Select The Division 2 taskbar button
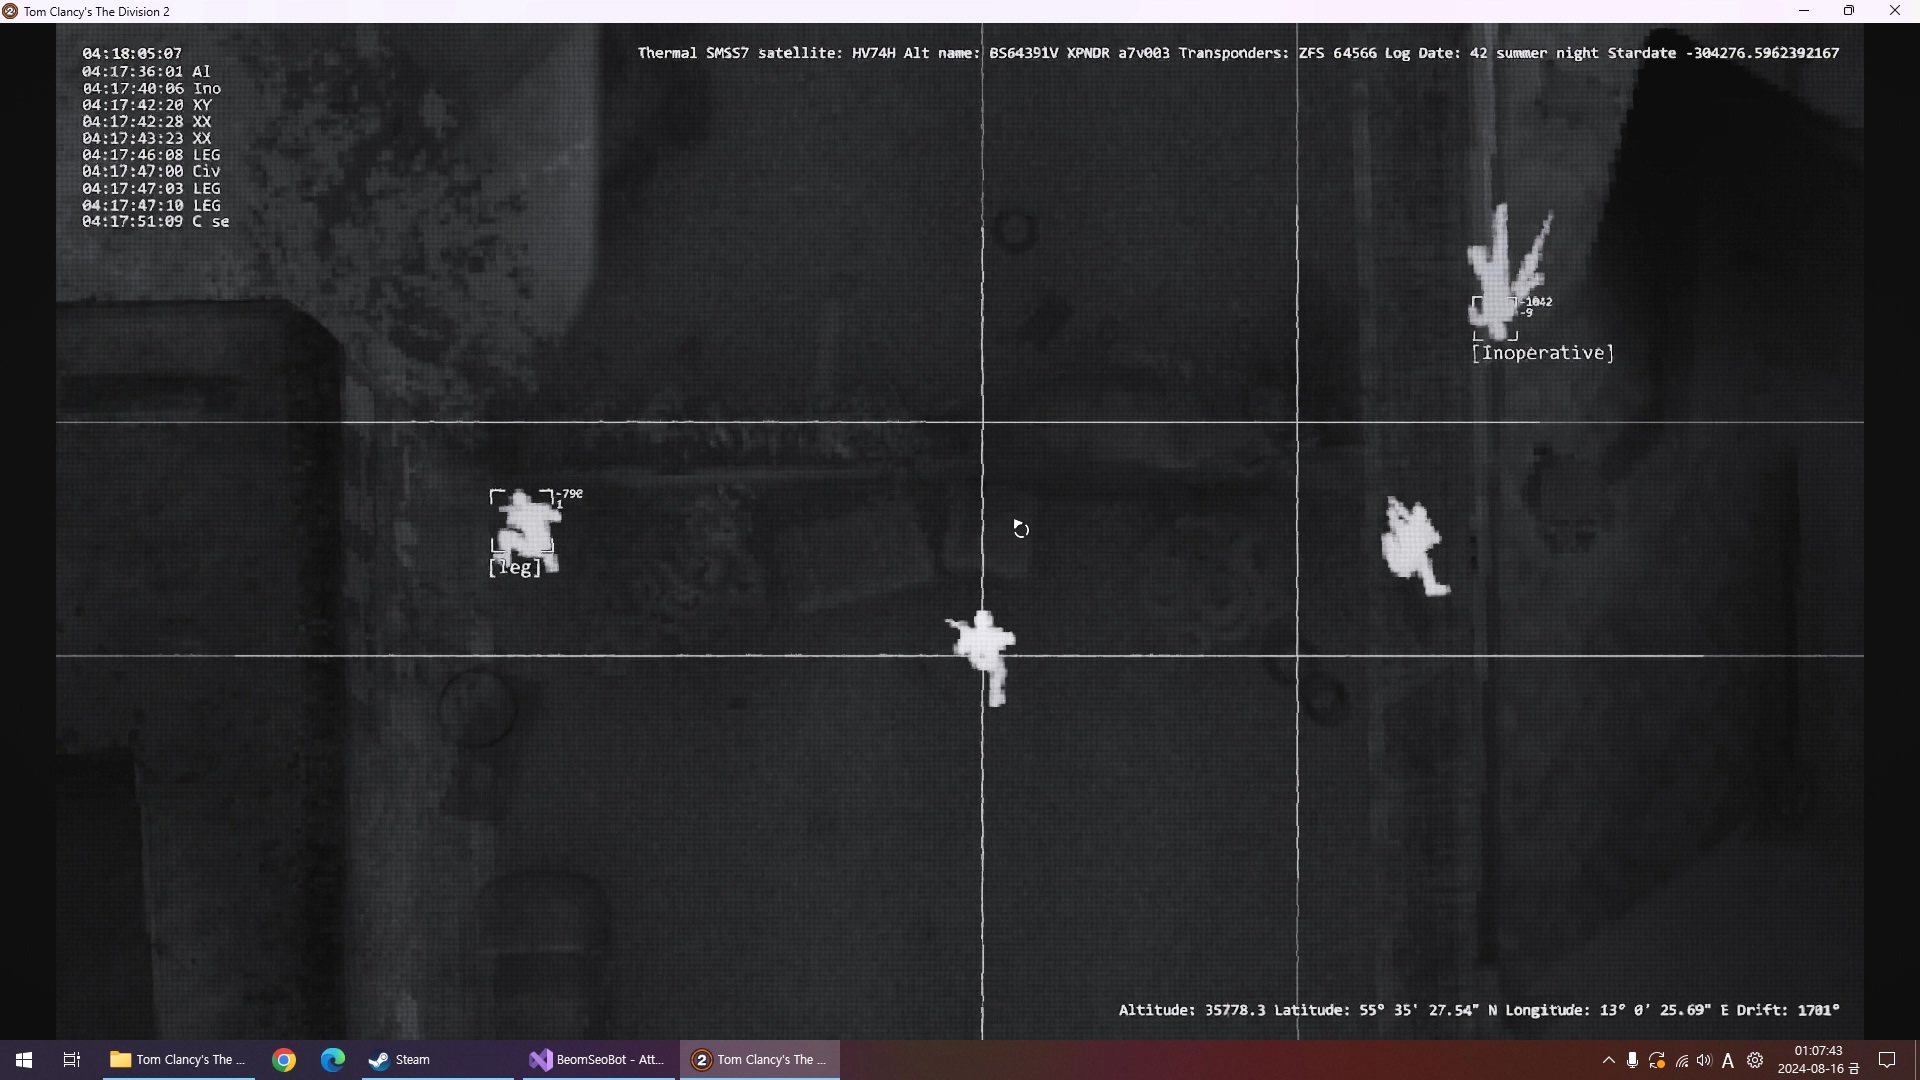 pyautogui.click(x=760, y=1060)
